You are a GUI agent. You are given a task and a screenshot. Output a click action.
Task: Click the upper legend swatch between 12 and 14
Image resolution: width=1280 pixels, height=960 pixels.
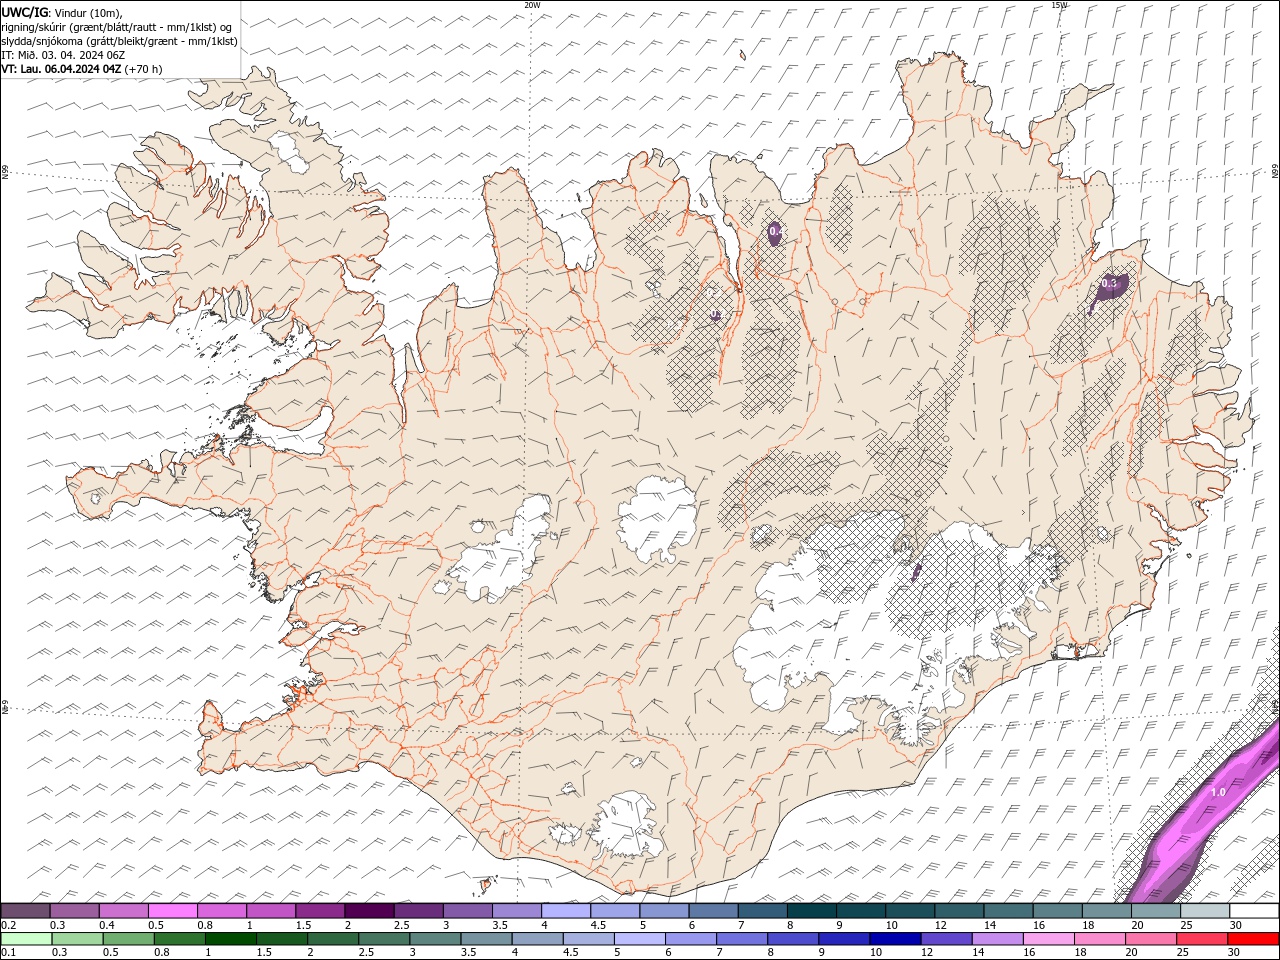click(x=958, y=911)
